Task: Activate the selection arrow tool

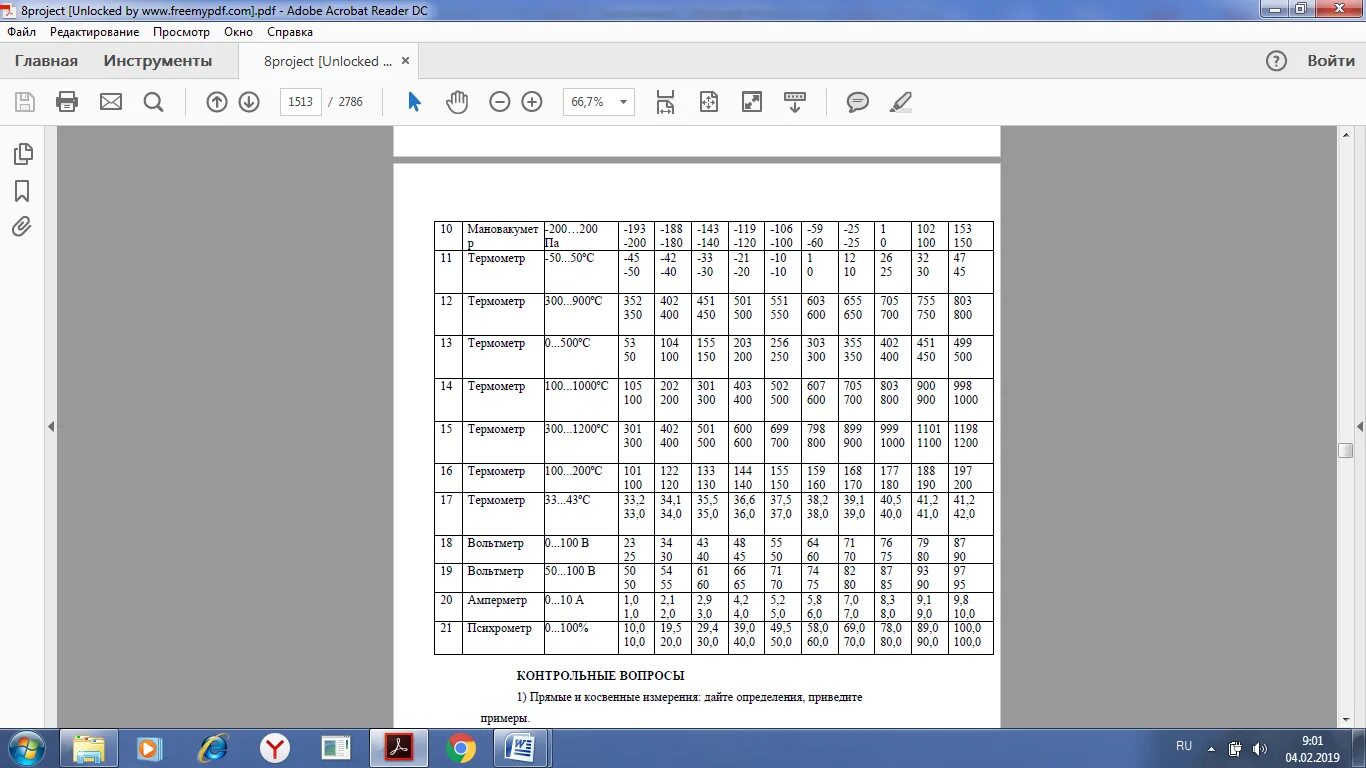Action: tap(415, 102)
